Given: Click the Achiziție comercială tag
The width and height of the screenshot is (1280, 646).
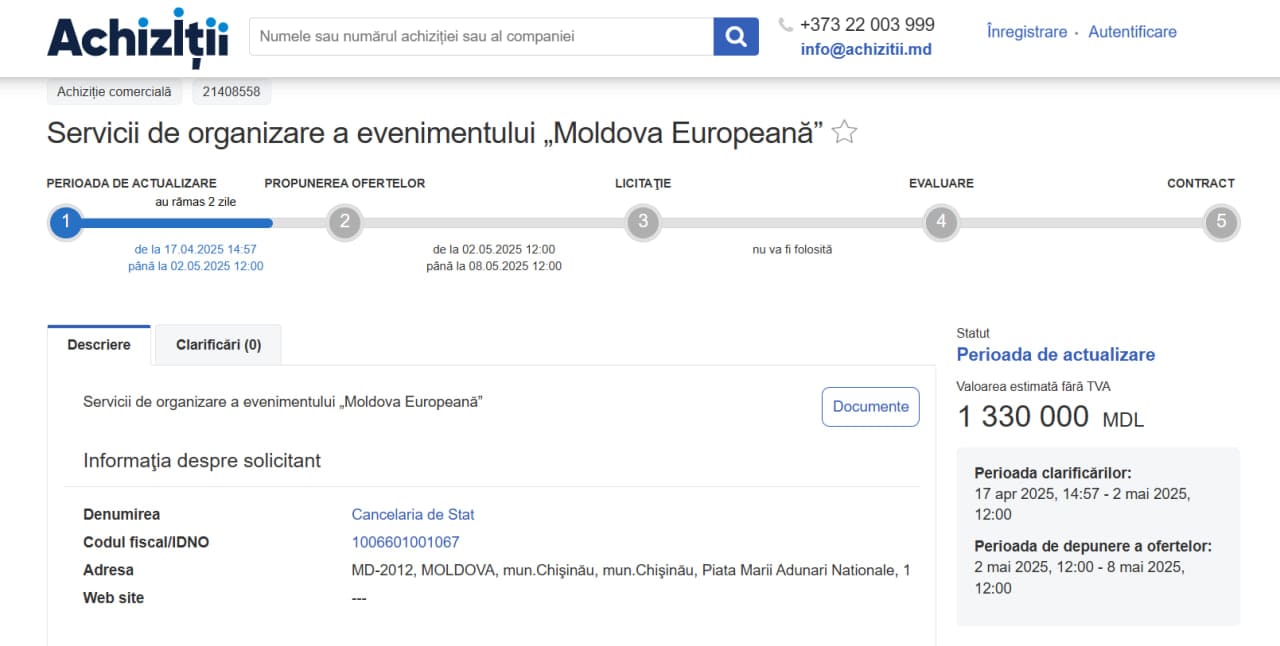Looking at the screenshot, I should (x=114, y=92).
